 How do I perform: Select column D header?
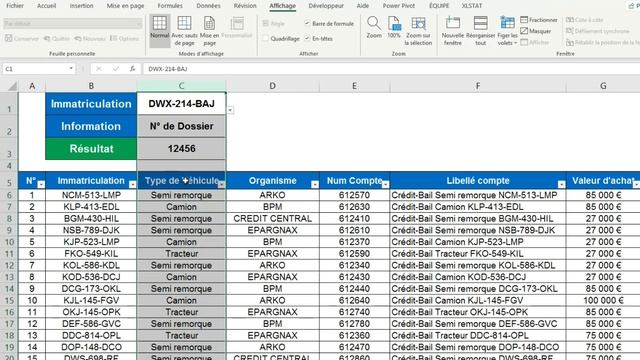click(x=272, y=86)
